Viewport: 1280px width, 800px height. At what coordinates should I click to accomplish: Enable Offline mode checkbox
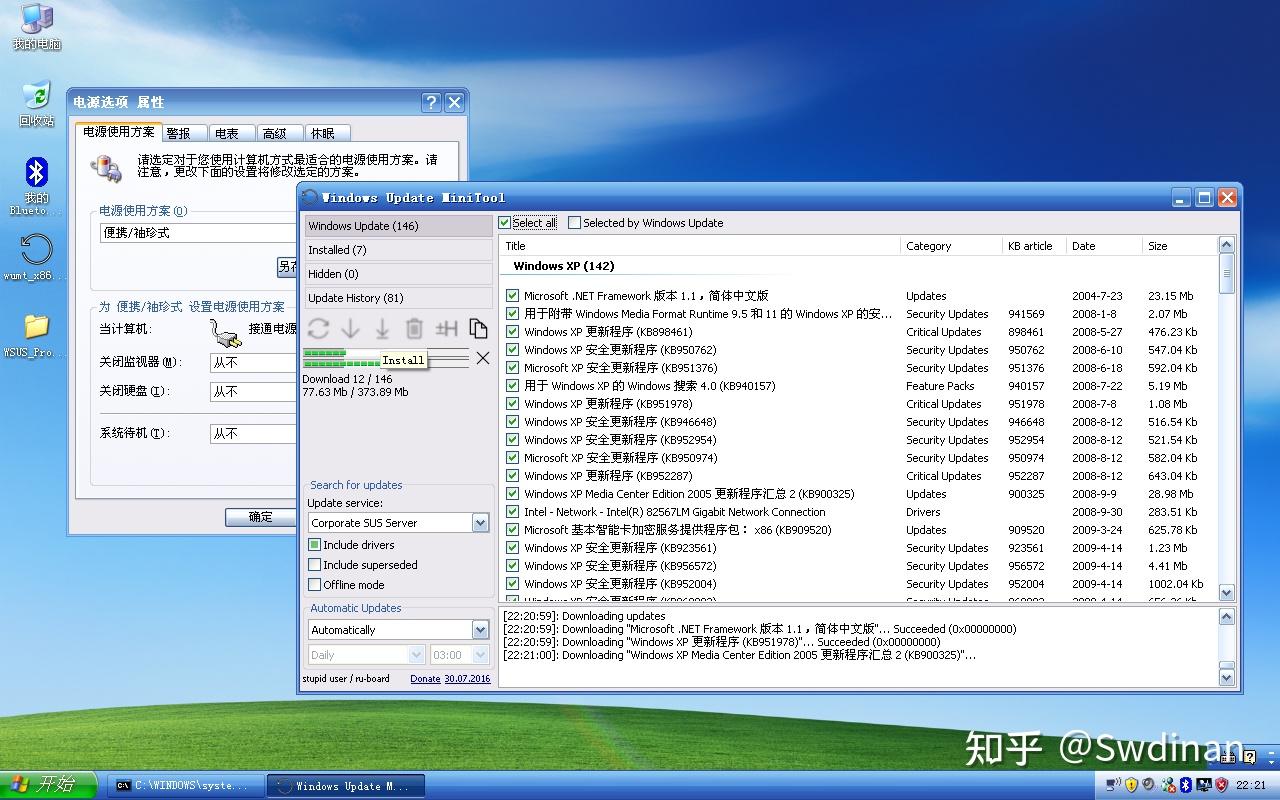(314, 585)
